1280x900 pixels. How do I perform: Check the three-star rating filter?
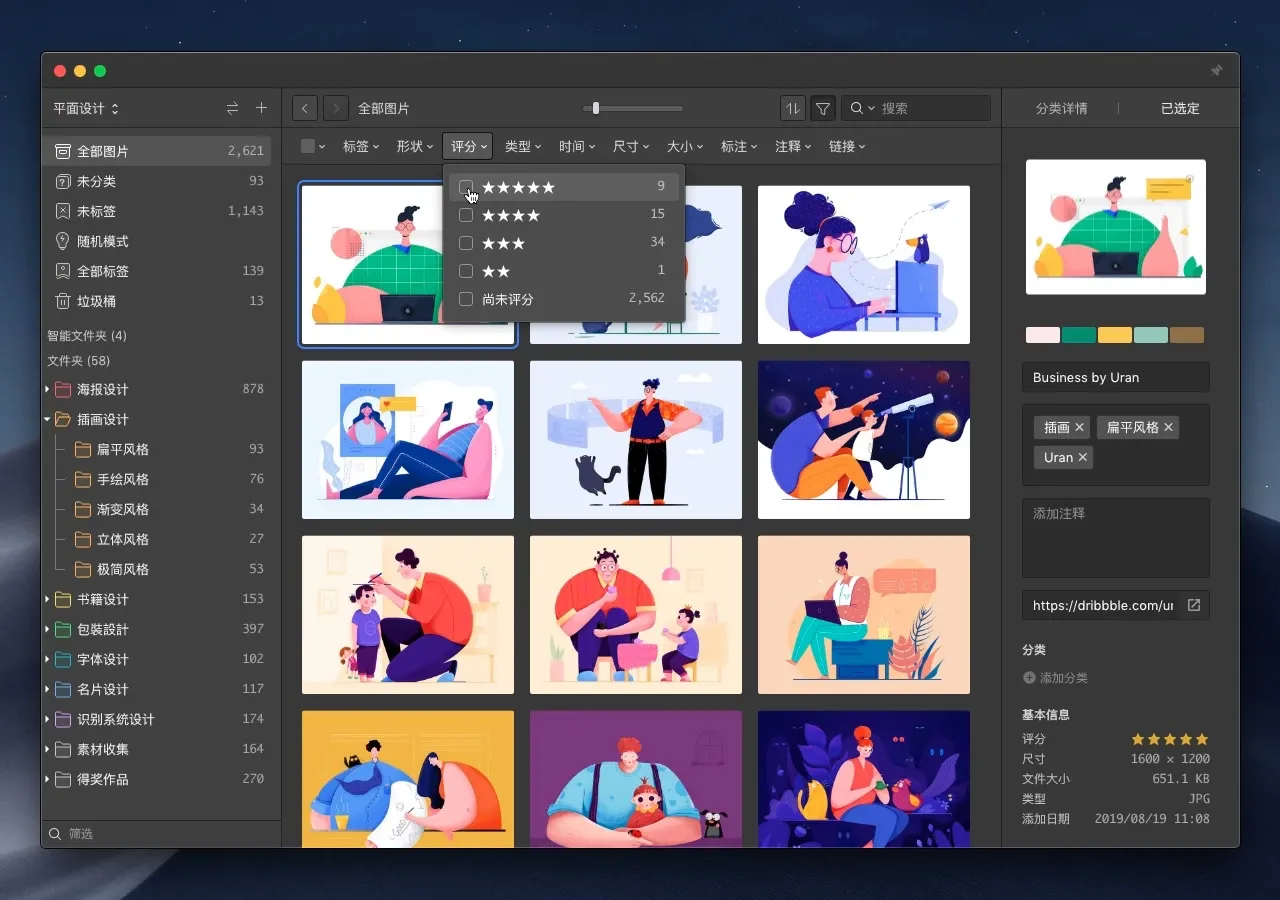click(466, 243)
